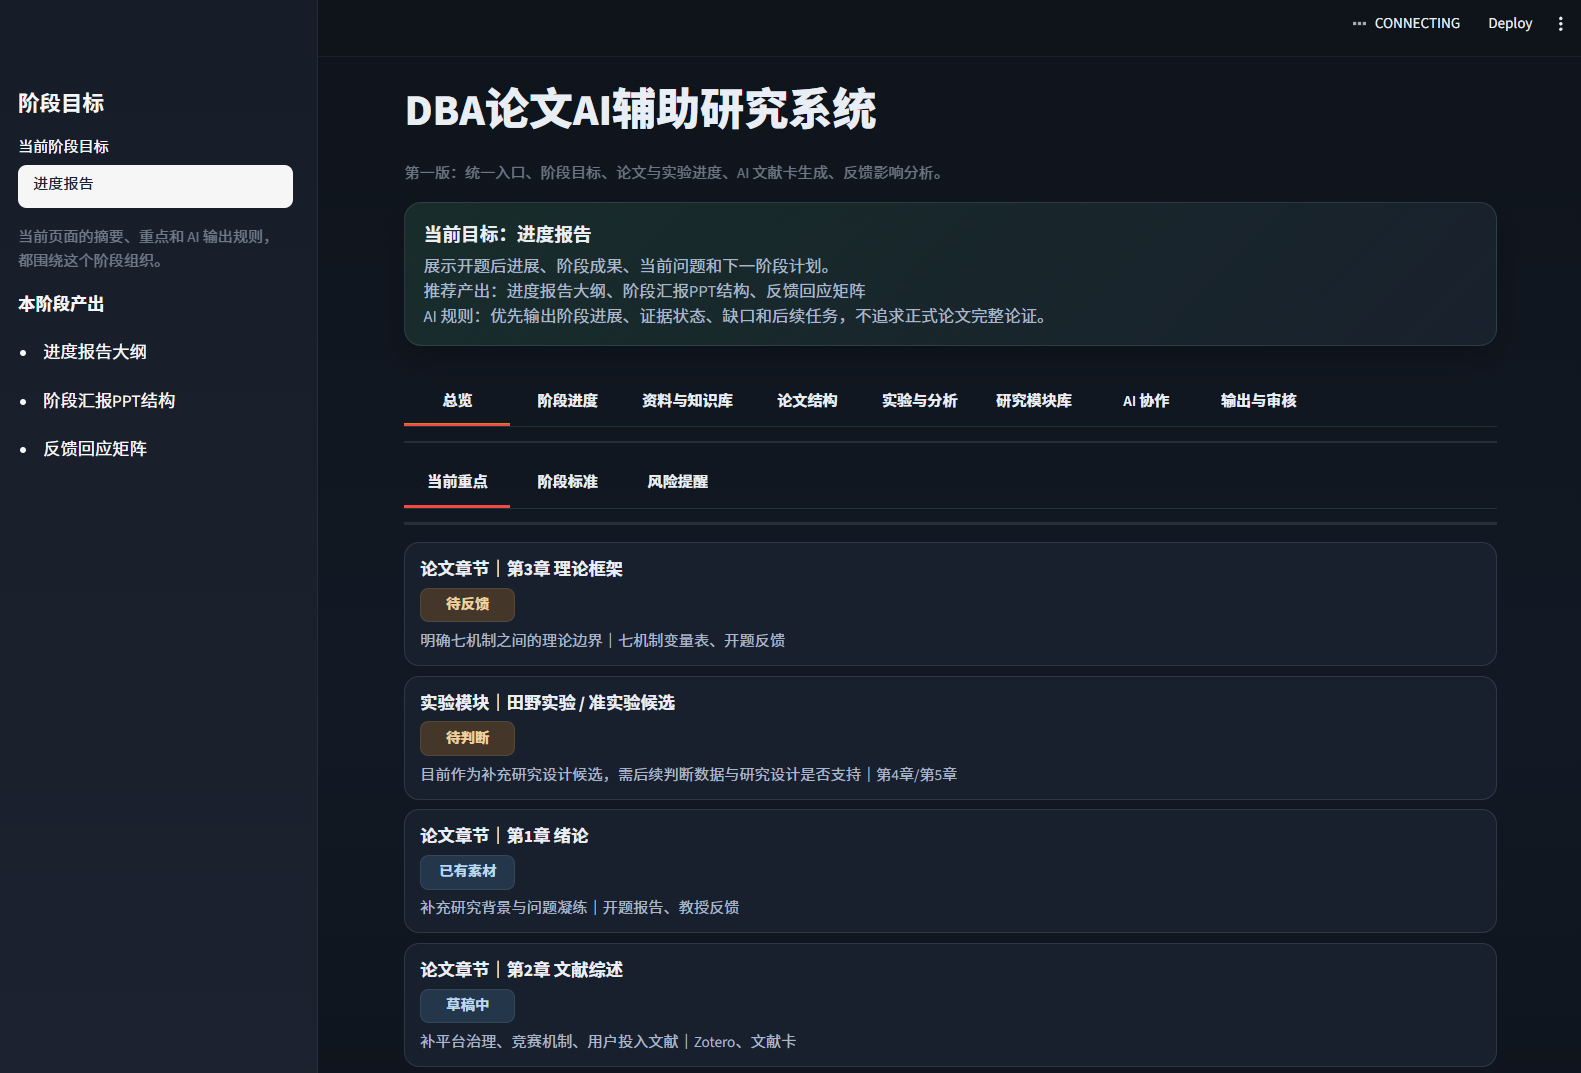Click the card title 第2章 文献综述
The width and height of the screenshot is (1581, 1073).
click(x=564, y=970)
